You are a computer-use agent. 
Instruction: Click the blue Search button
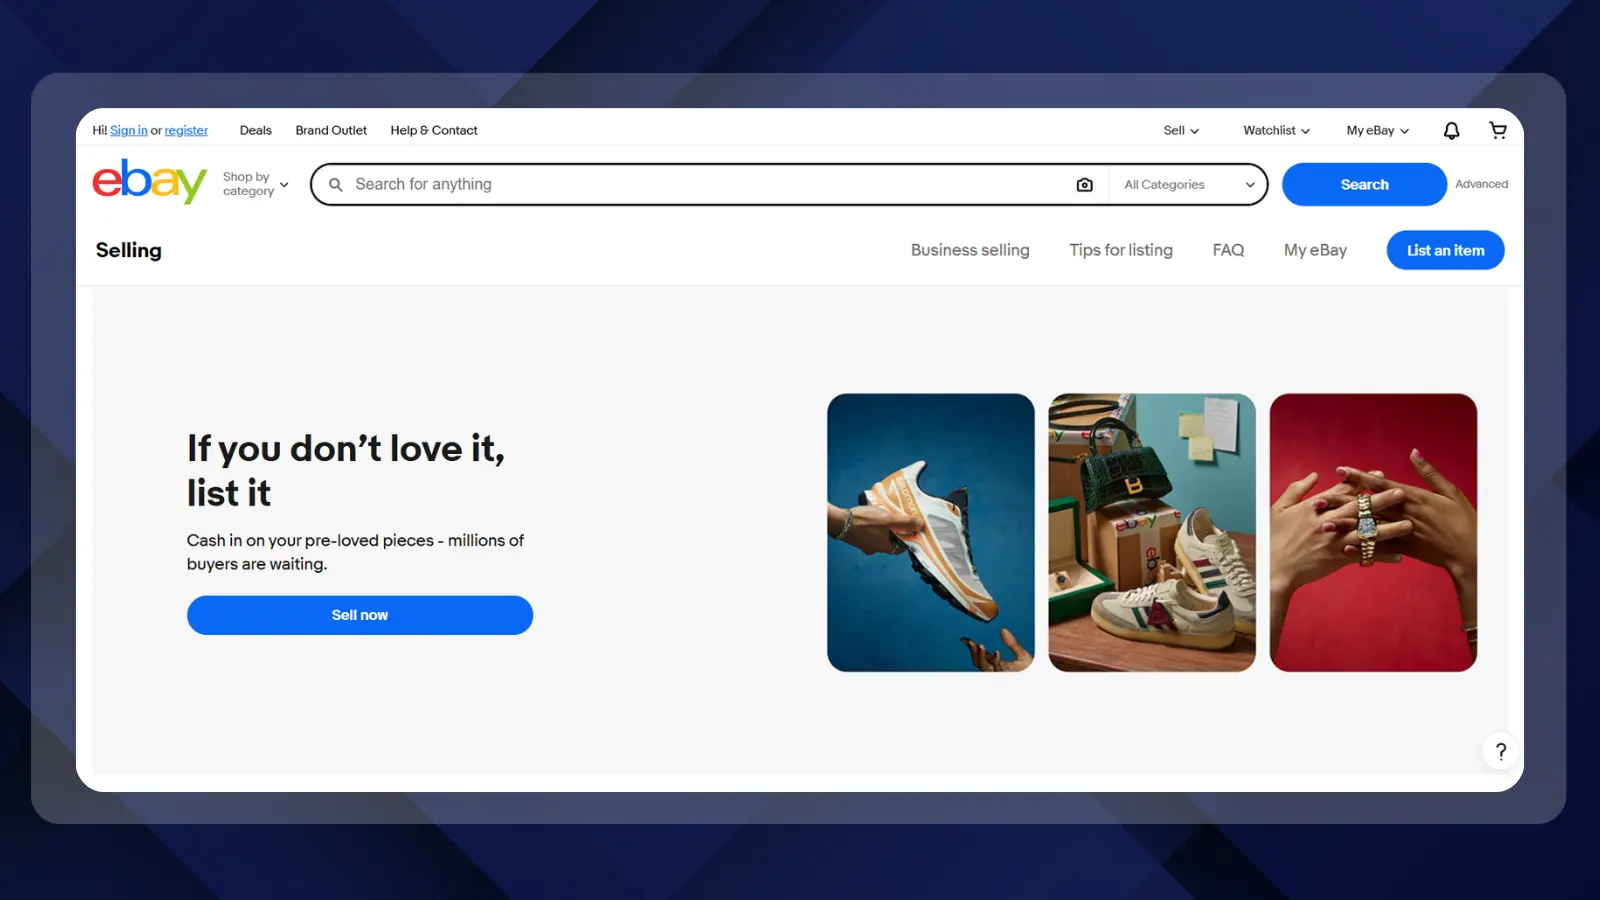tap(1364, 185)
